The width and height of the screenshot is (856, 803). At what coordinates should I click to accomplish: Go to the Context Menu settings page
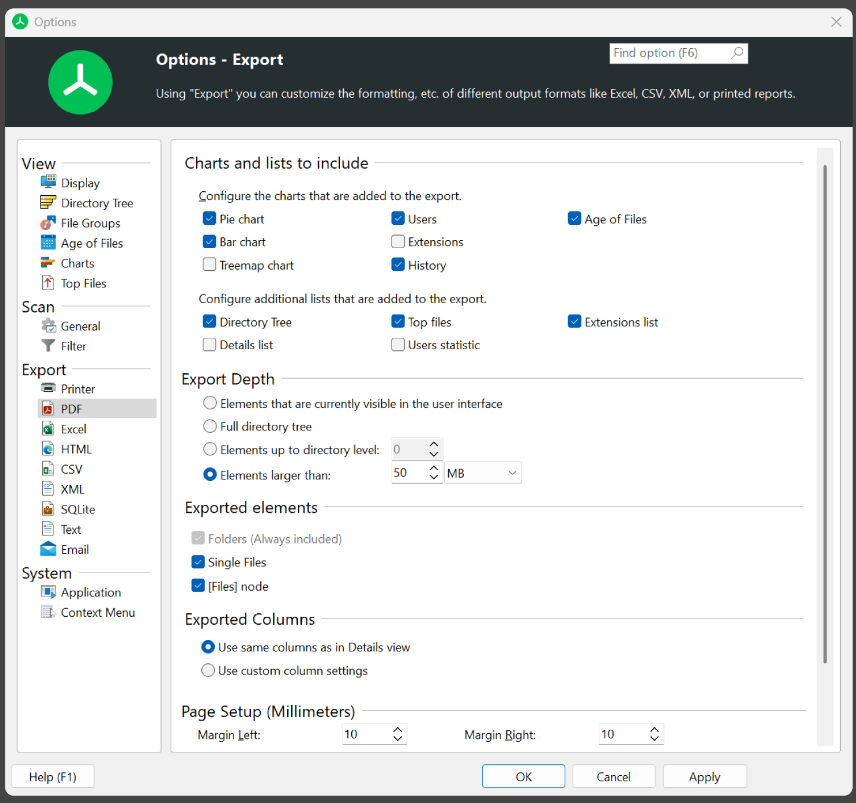pyautogui.click(x=97, y=612)
